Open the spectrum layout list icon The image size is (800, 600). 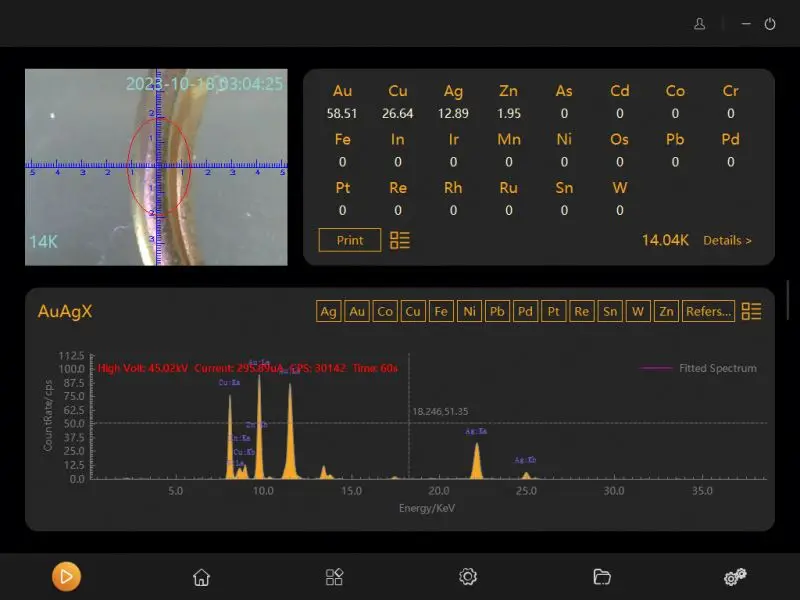click(750, 311)
